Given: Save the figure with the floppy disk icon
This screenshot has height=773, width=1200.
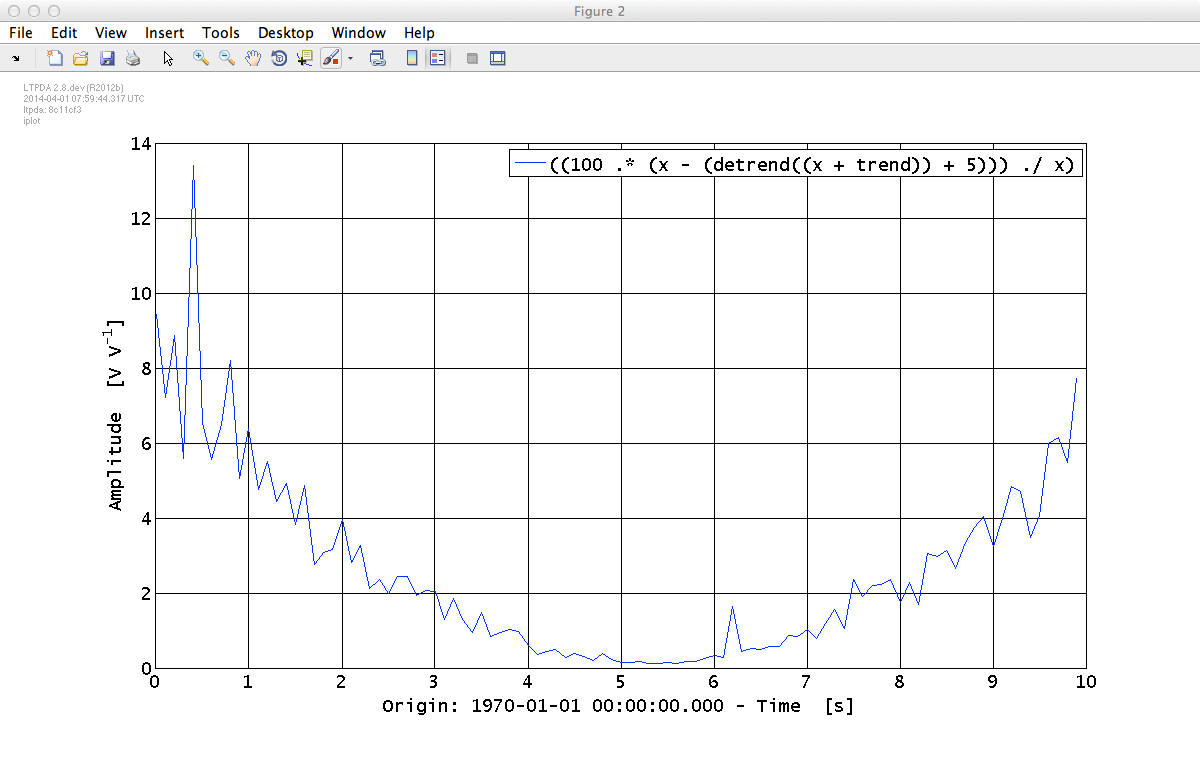Looking at the screenshot, I should 107,59.
